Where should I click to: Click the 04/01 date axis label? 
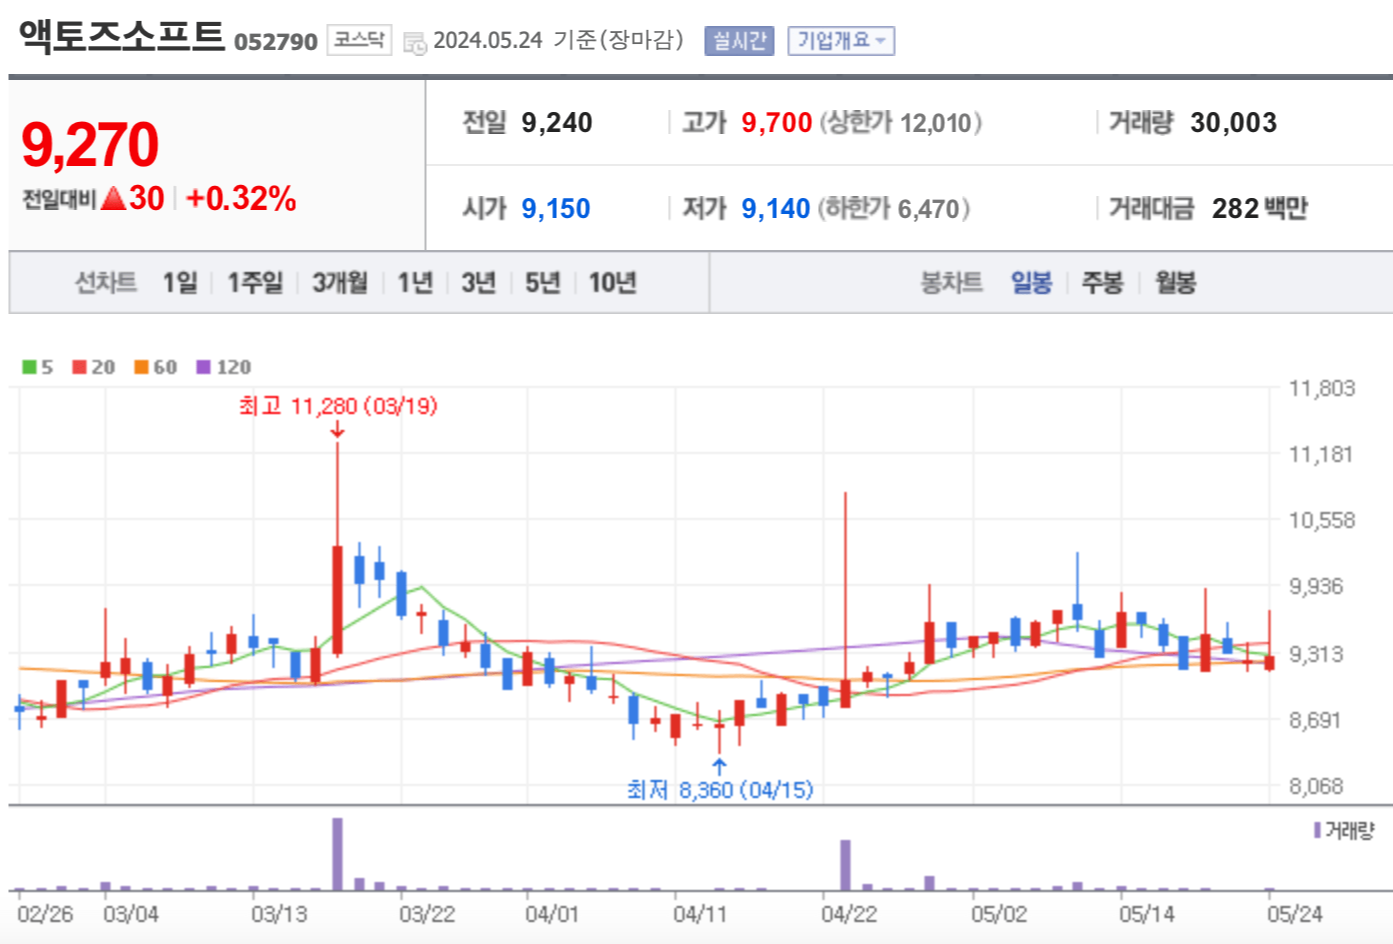tap(552, 914)
